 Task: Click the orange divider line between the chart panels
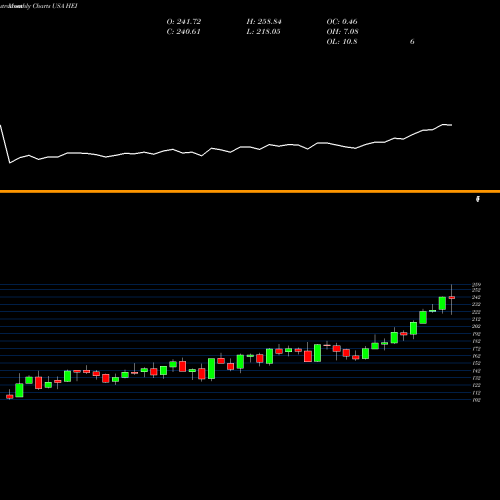pyautogui.click(x=250, y=191)
